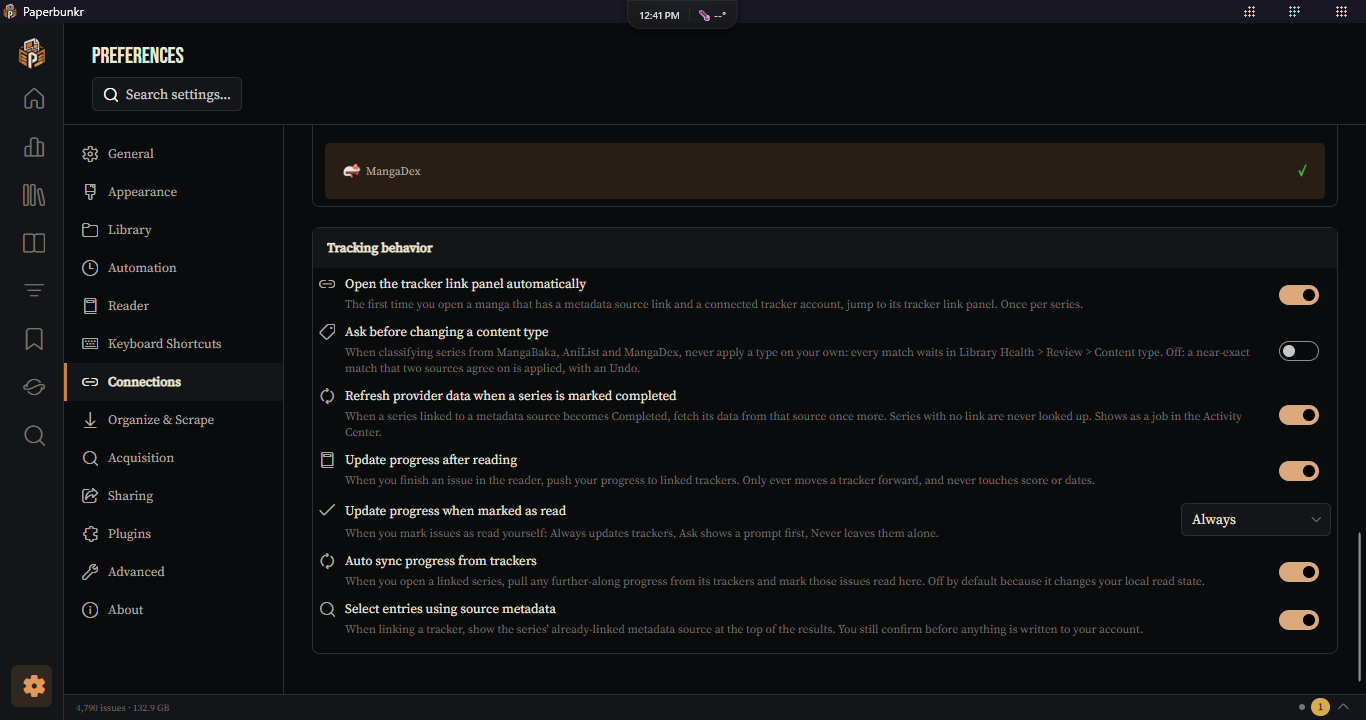Click the magnifier search icon in the left rail
This screenshot has width=1366, height=720.
click(x=34, y=436)
